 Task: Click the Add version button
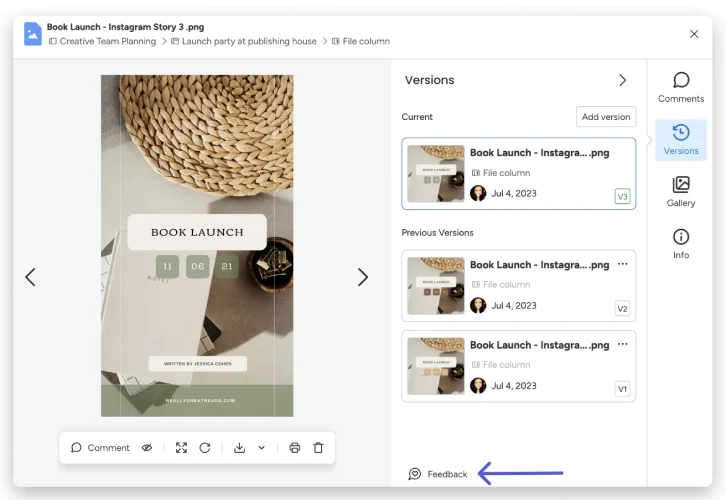606,117
